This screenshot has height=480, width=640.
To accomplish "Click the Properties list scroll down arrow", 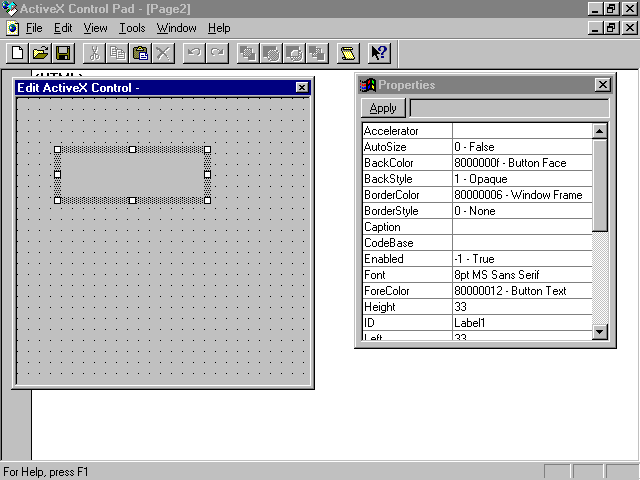I will pos(600,332).
